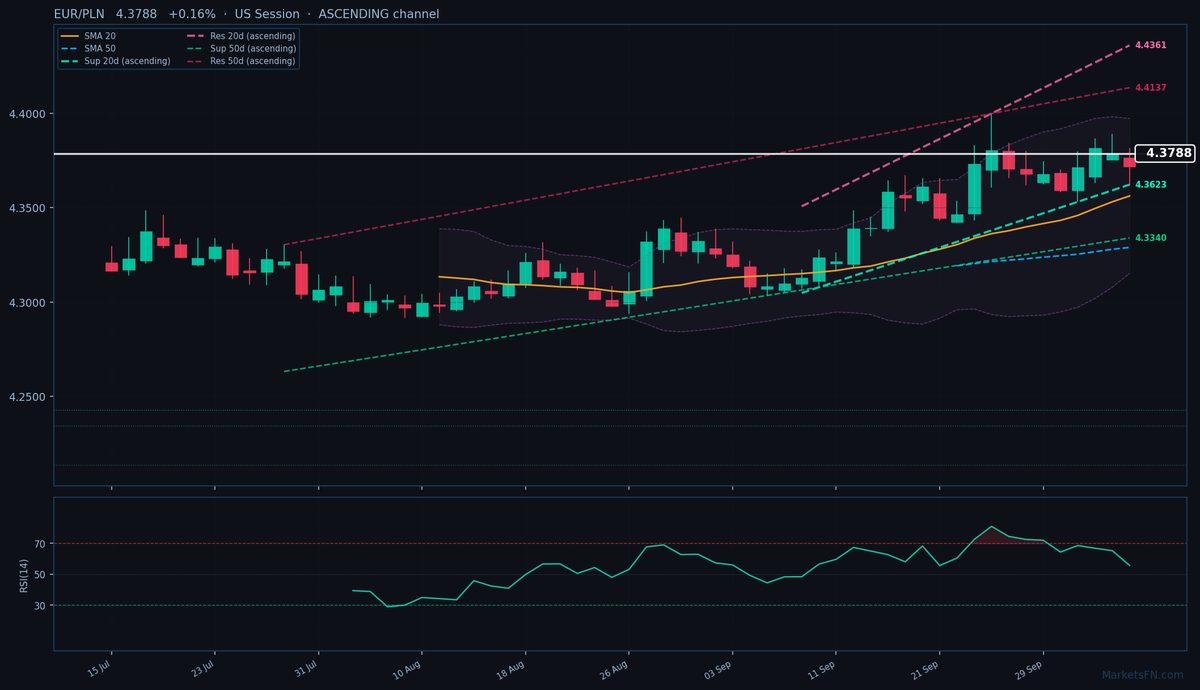
Task: Select the Sup 50d (ascending) legend entry
Action: (241, 48)
